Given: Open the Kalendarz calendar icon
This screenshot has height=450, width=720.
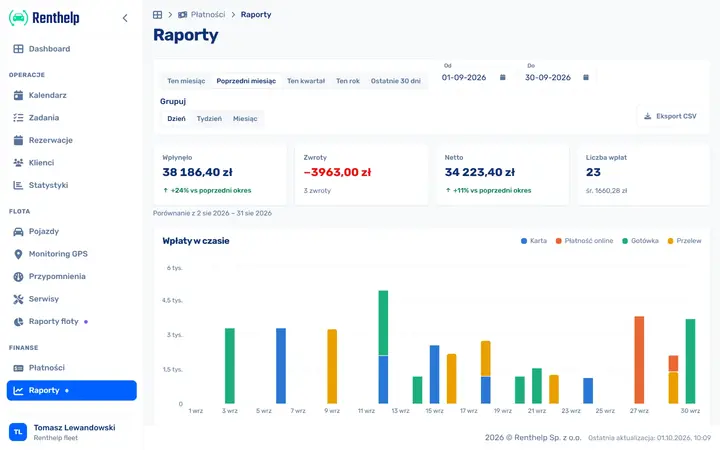Looking at the screenshot, I should [18, 95].
